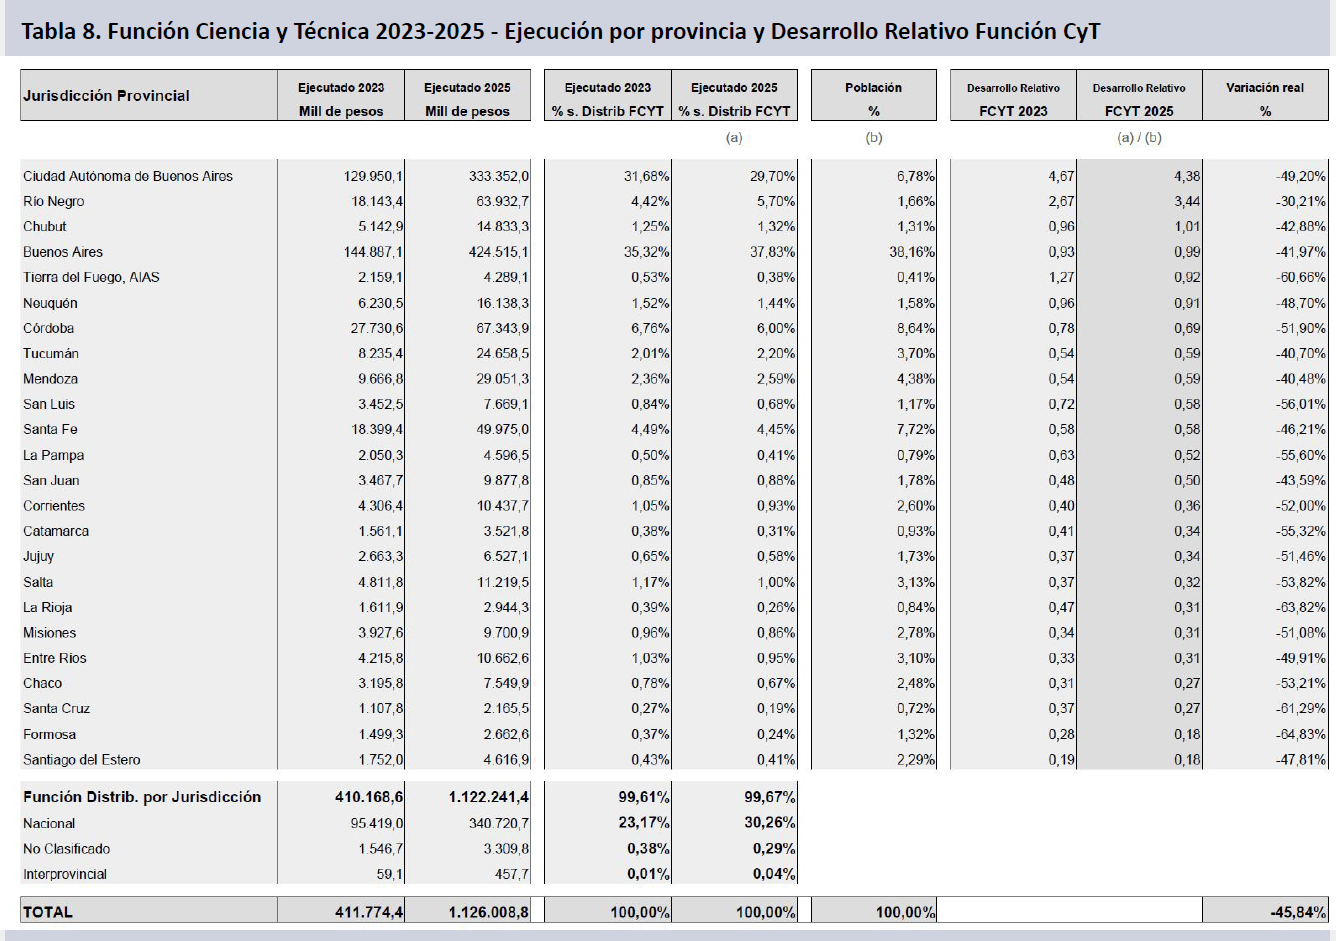Click the 'Desarrollo Relativo FCYT 2023' header
The image size is (1336, 941).
[1013, 98]
